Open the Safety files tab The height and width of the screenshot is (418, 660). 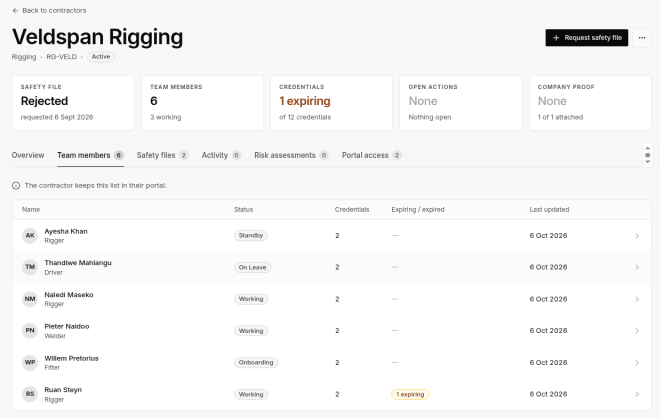click(162, 155)
